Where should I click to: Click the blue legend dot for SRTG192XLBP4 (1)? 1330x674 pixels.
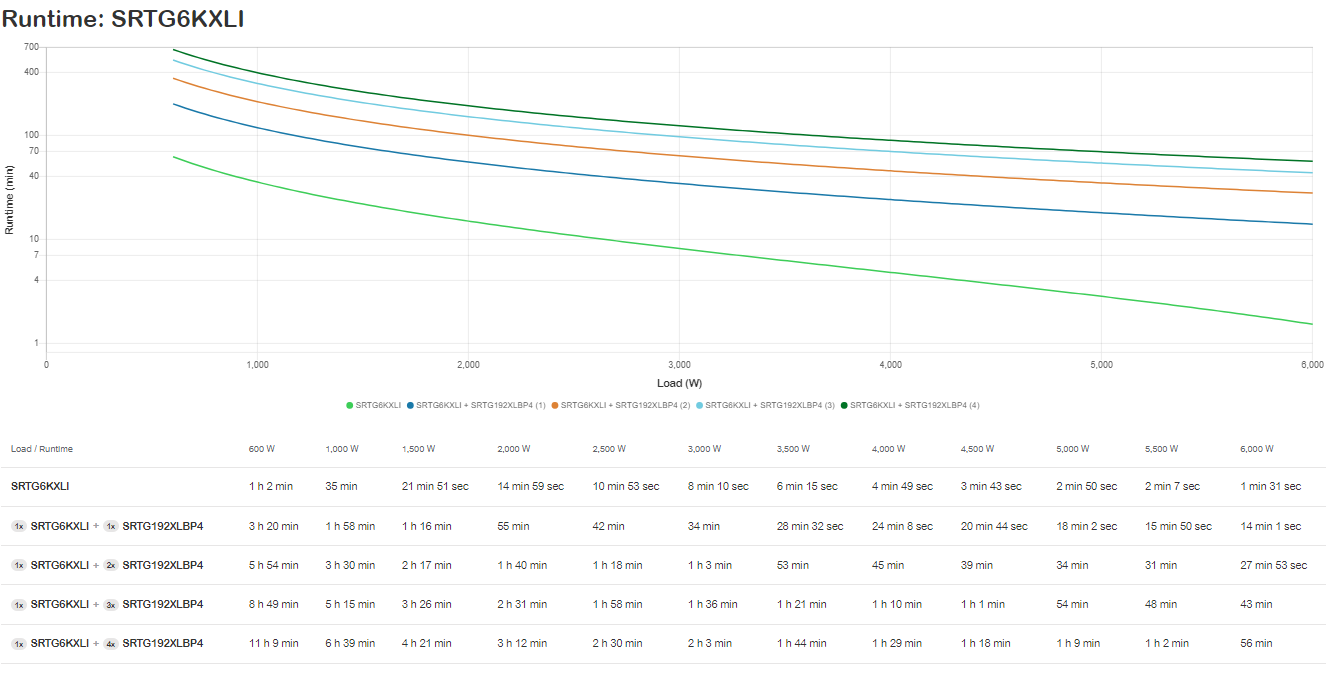[411, 405]
